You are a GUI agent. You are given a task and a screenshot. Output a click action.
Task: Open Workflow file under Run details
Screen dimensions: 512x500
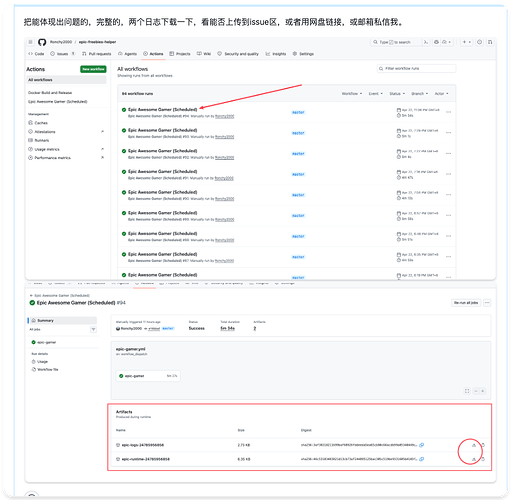[x=45, y=369]
